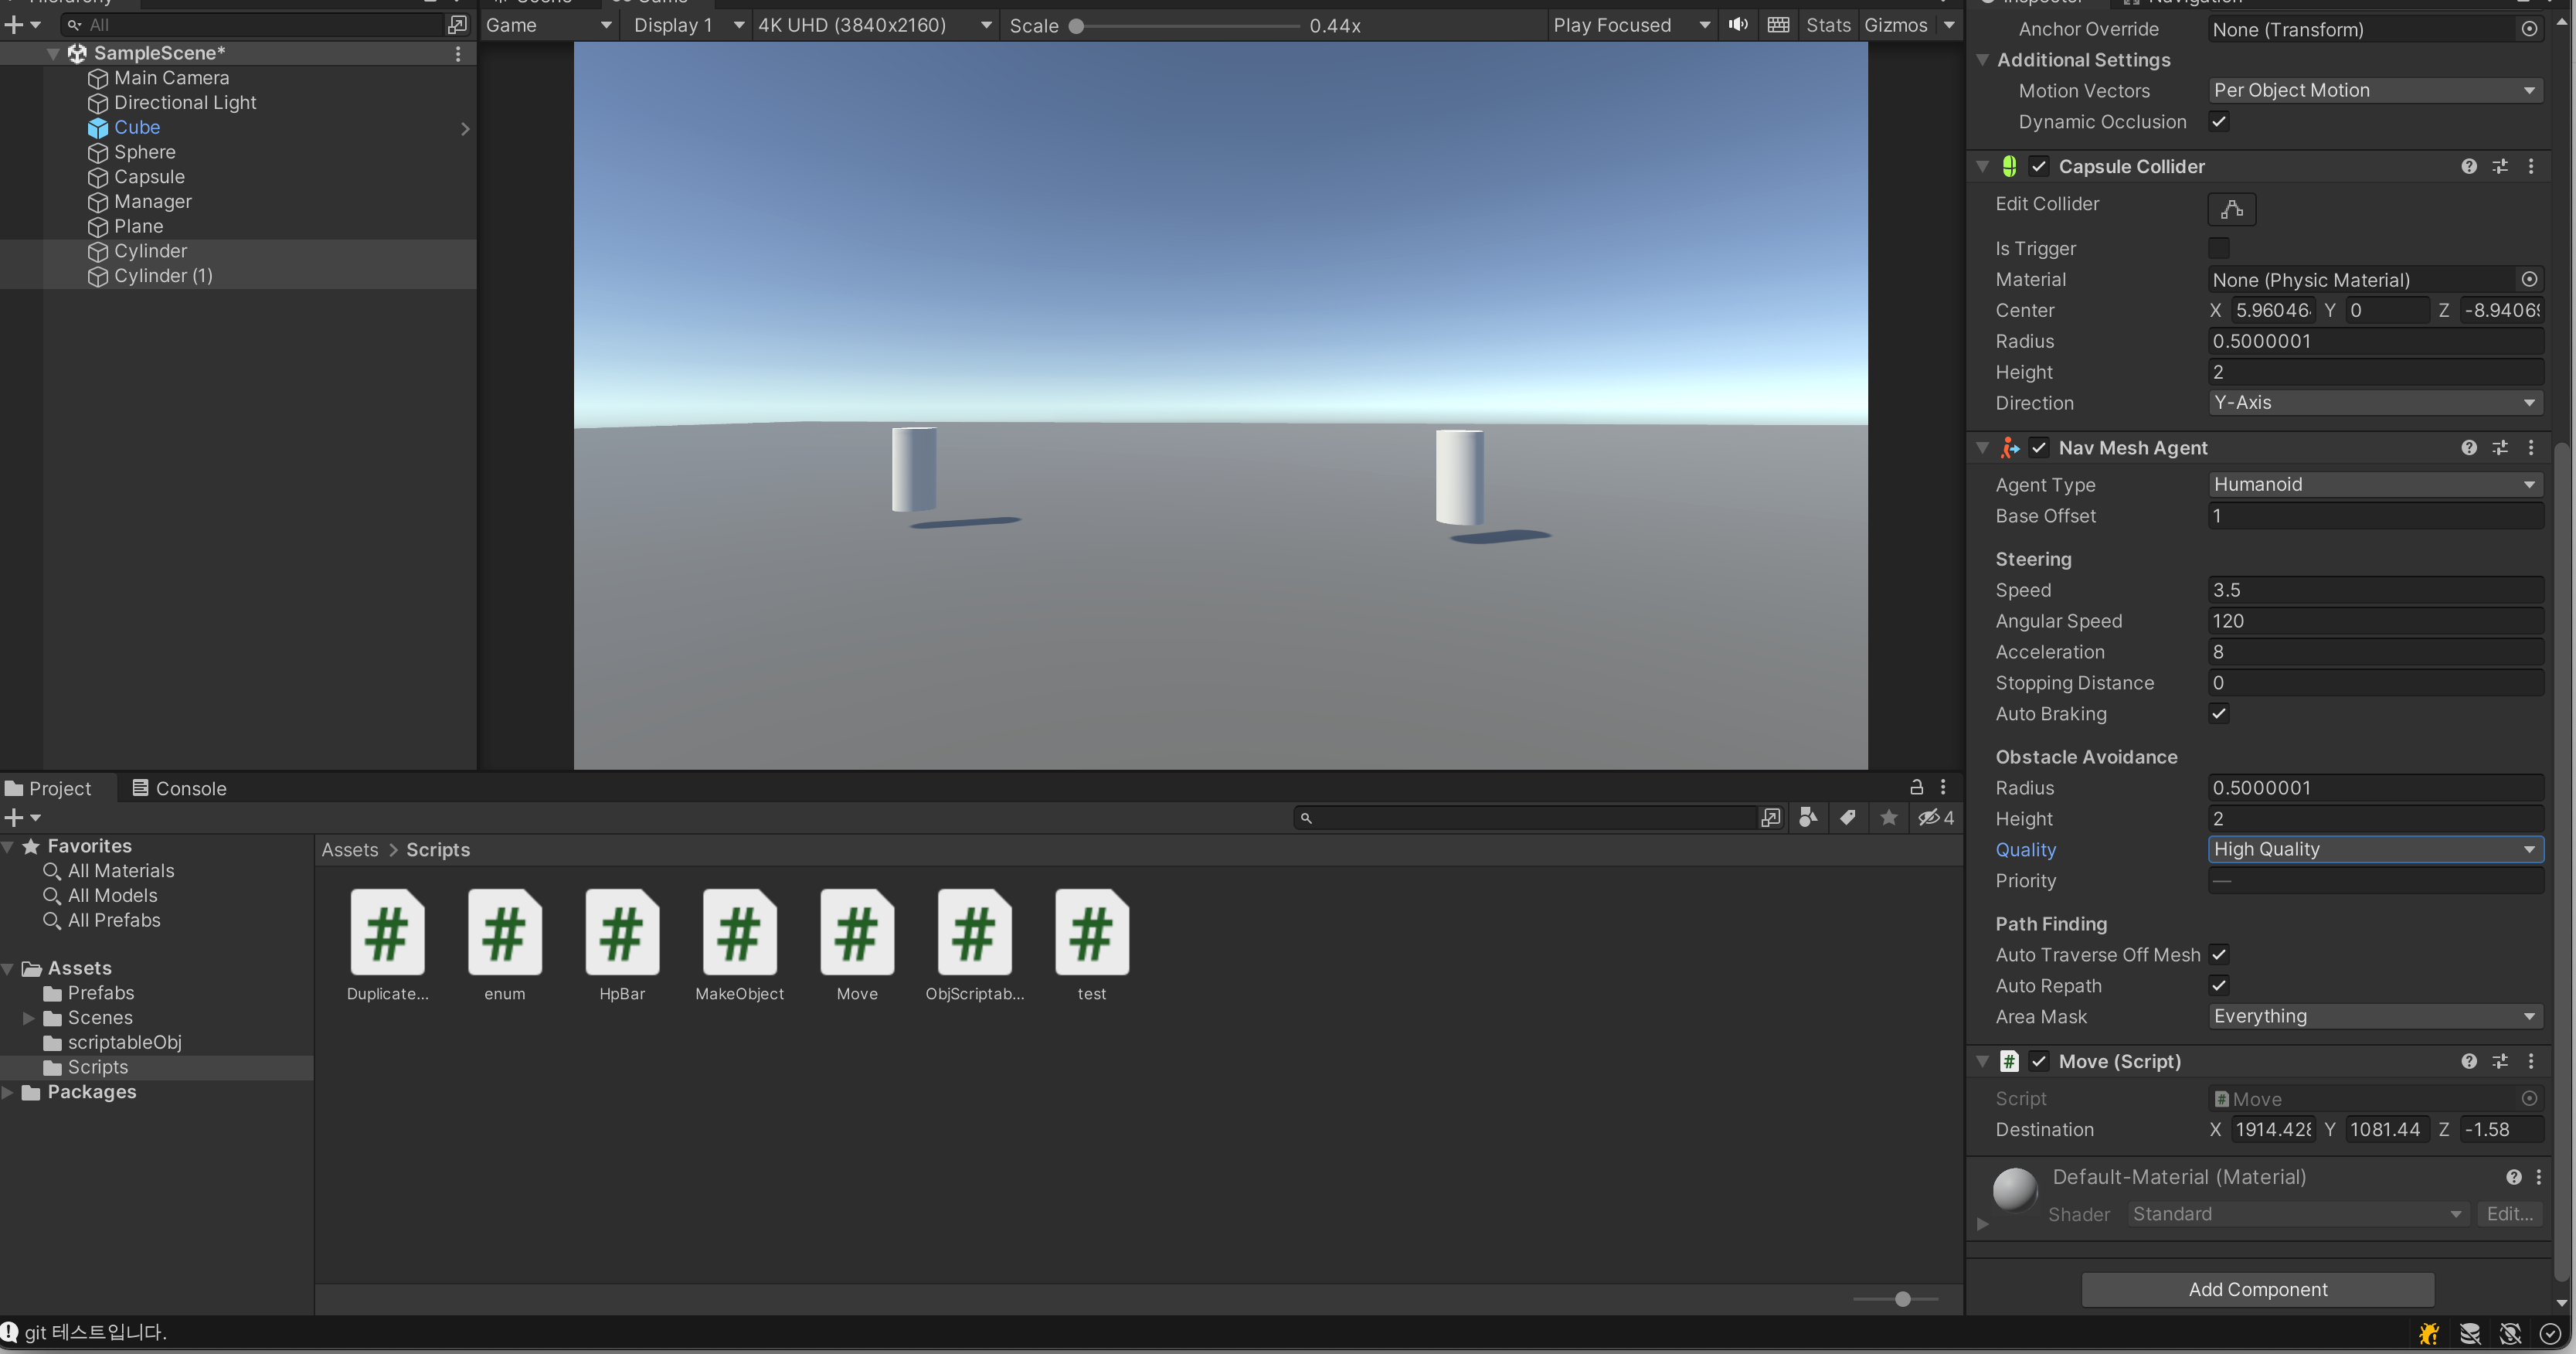2576x1354 pixels.
Task: Click the Add Component button
Action: [2257, 1289]
